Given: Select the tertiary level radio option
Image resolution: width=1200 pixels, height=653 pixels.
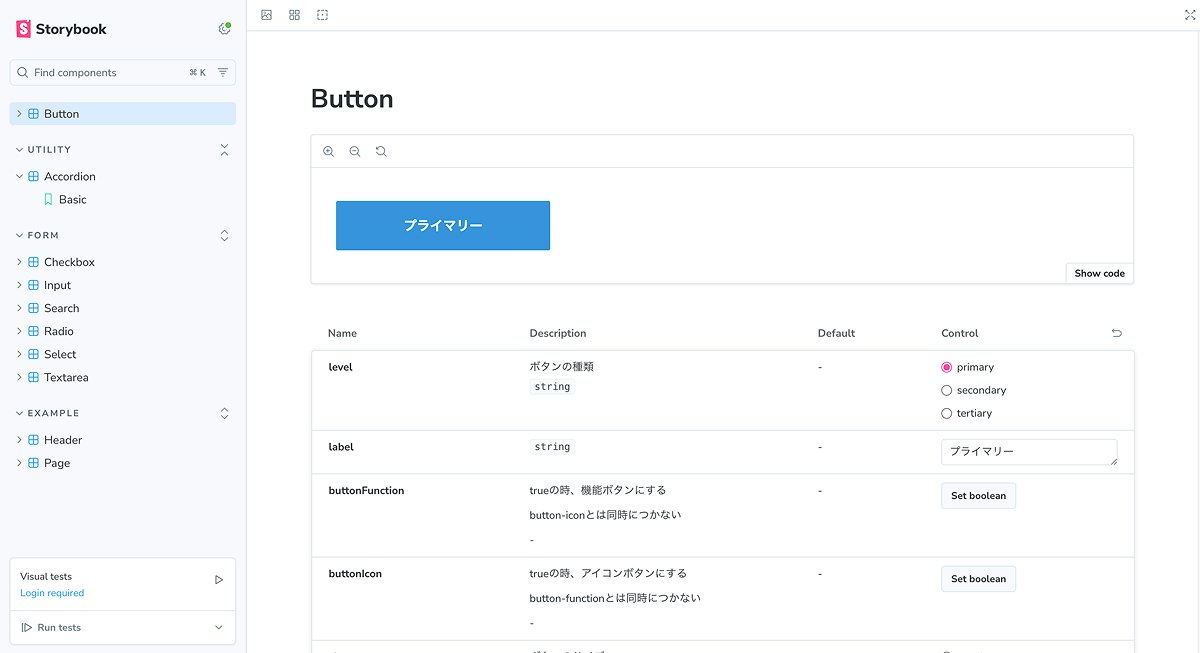Looking at the screenshot, I should 947,413.
